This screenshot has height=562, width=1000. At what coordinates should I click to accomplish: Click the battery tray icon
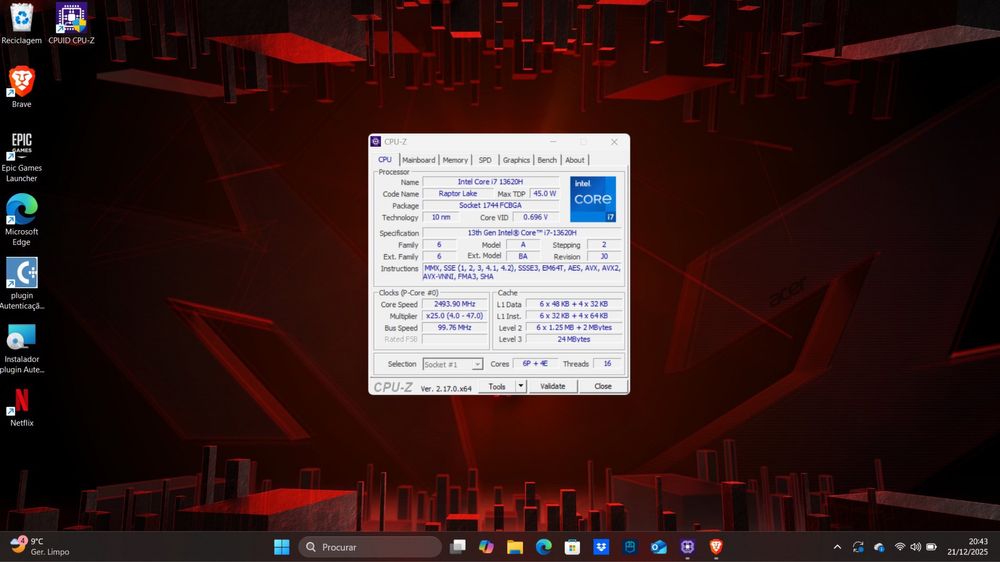pos(931,547)
